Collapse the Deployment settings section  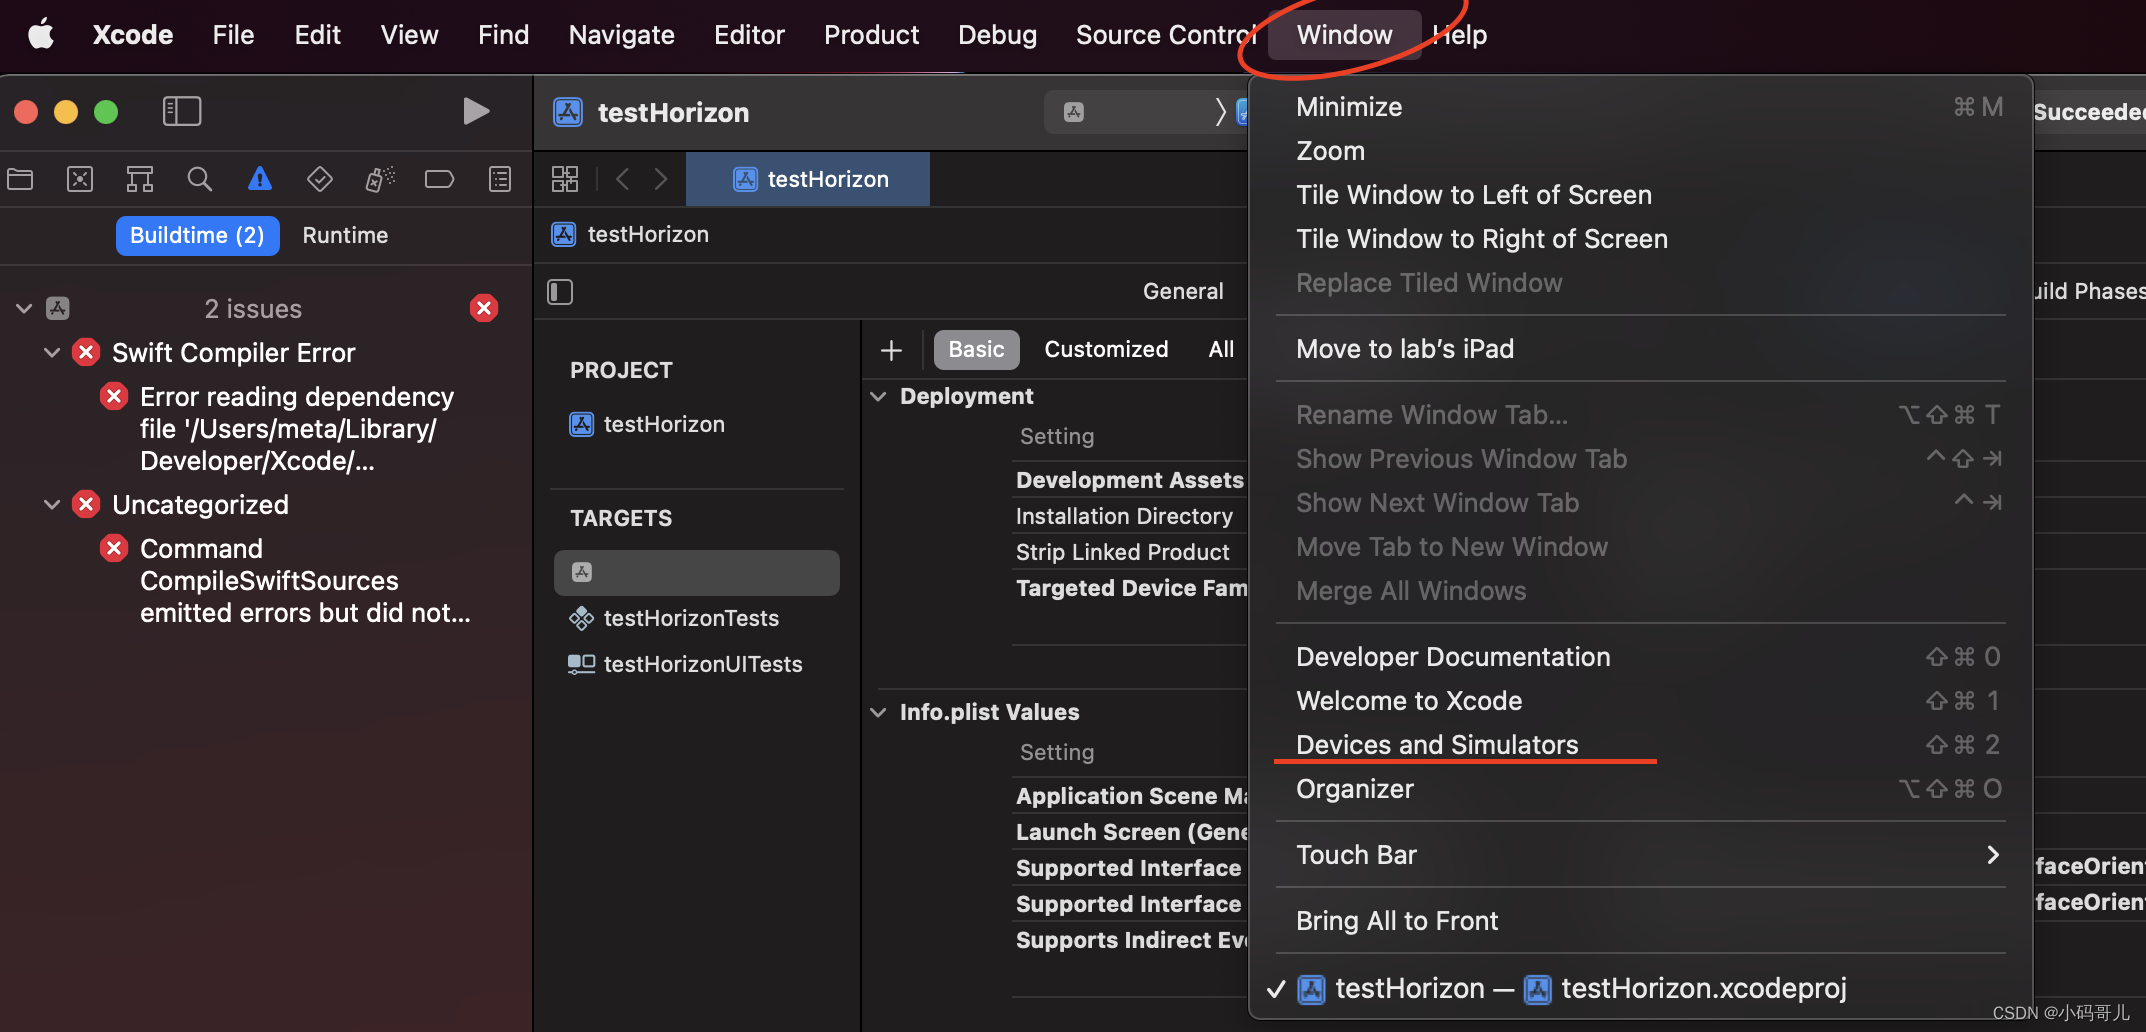point(878,396)
